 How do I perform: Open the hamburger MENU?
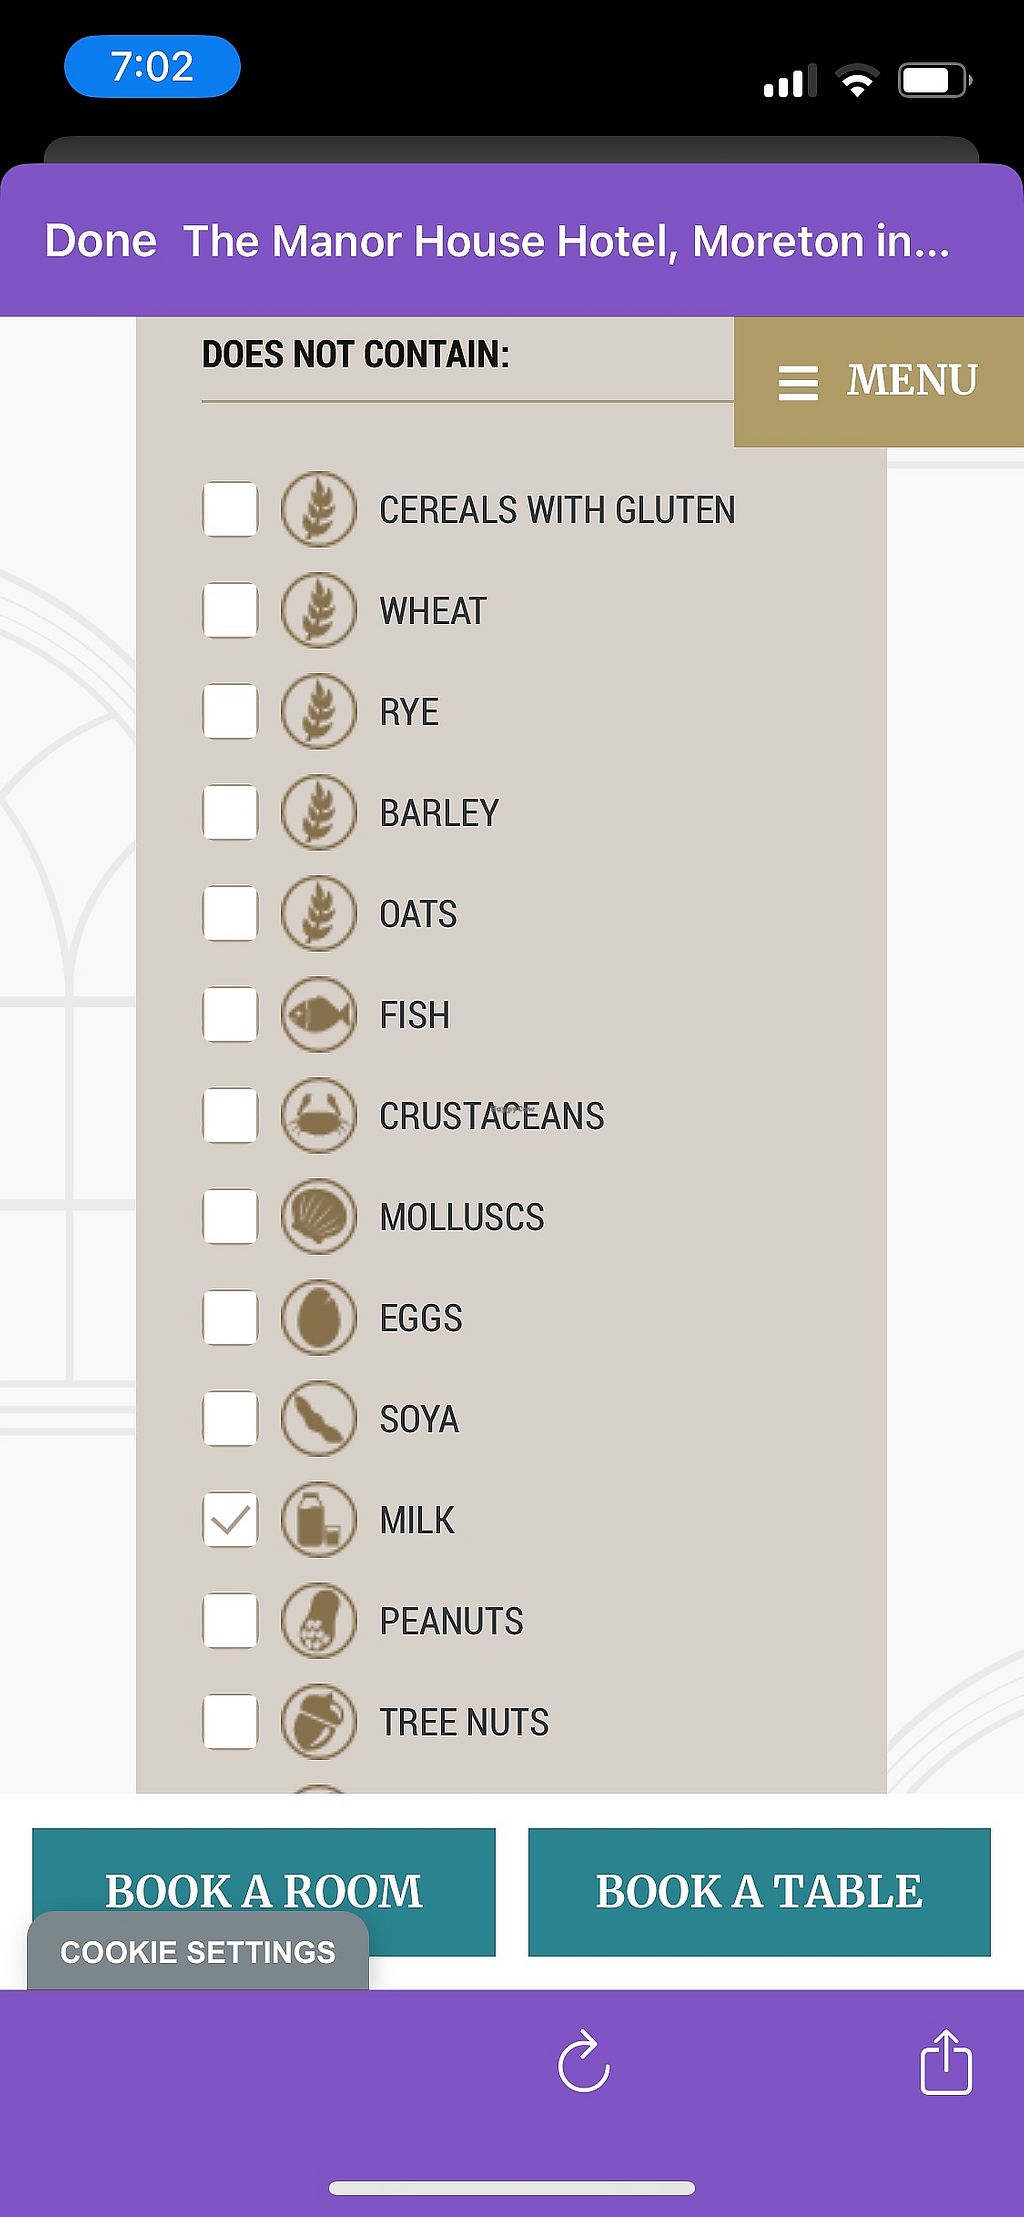(879, 381)
